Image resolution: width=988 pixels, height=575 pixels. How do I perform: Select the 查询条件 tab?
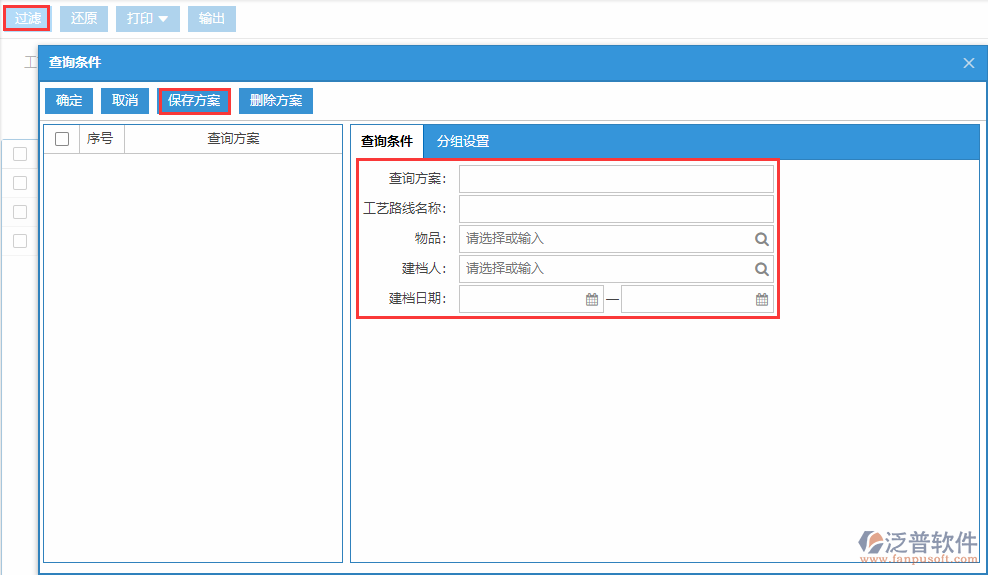387,142
